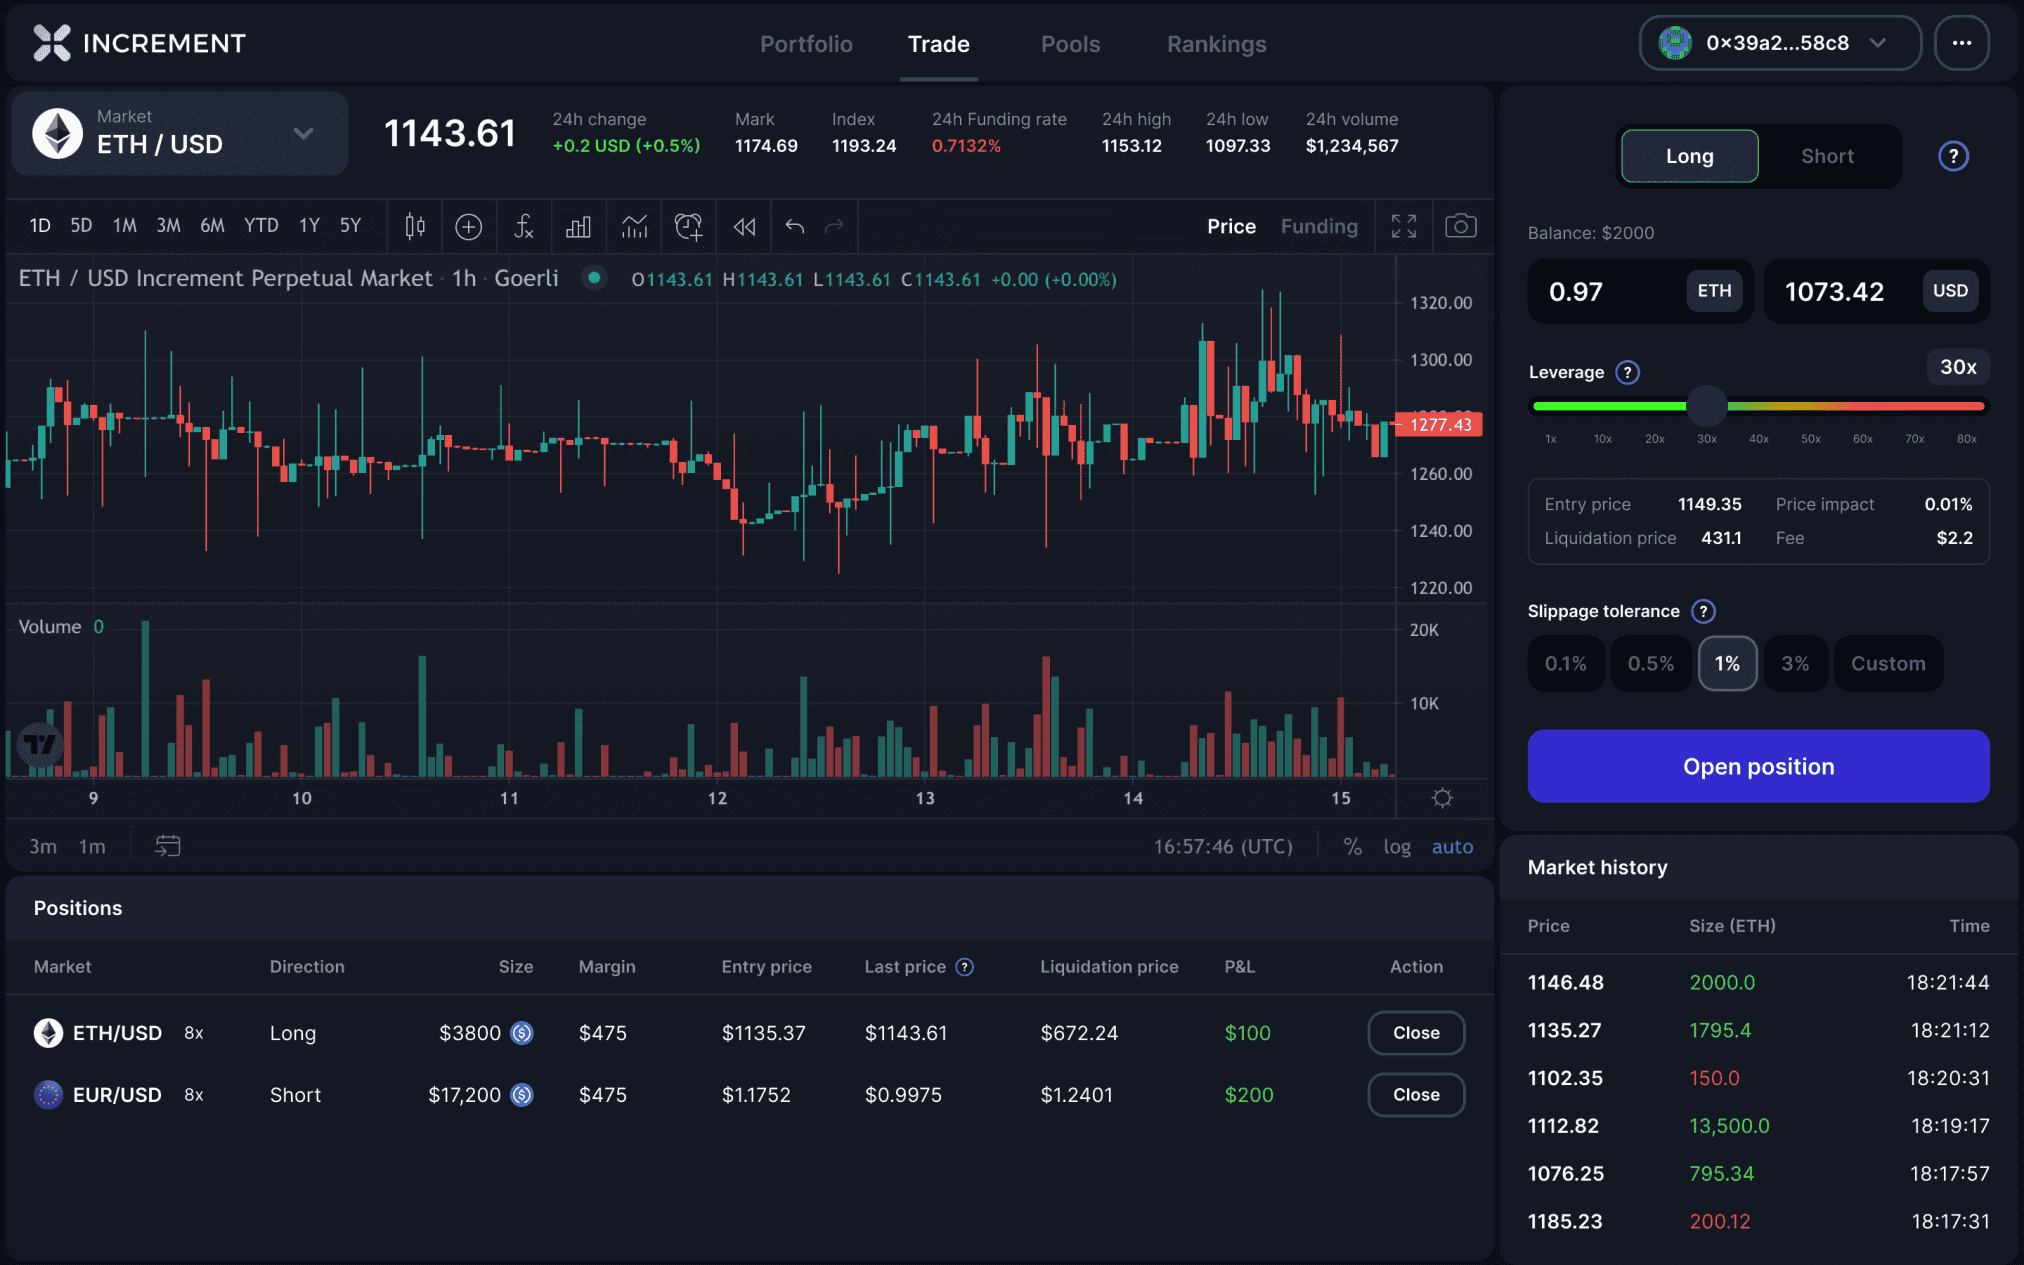Switch chart to Price view
Screen dimensions: 2024x1265
point(1231,226)
